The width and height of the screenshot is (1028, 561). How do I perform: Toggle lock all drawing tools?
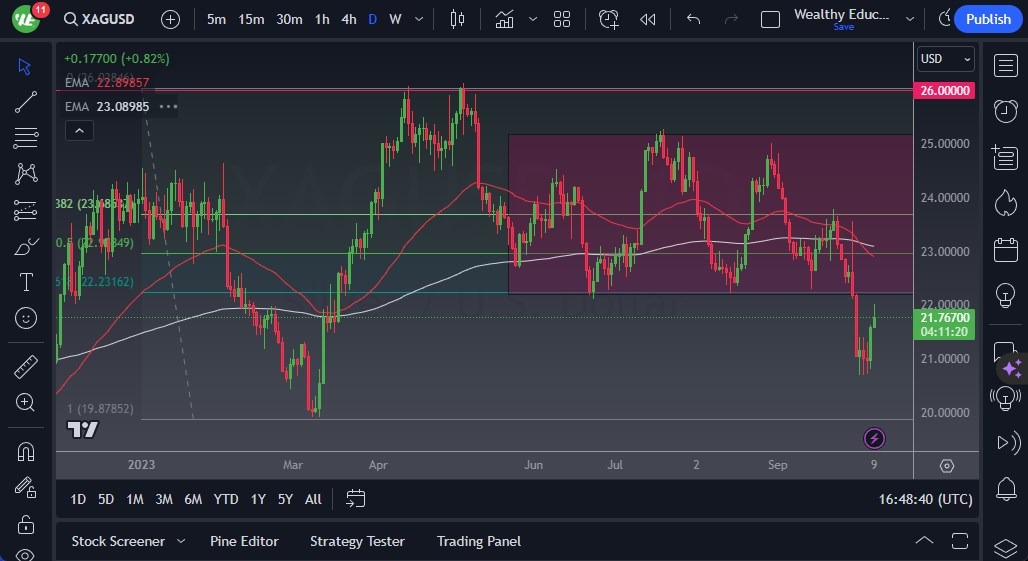tap(26, 524)
